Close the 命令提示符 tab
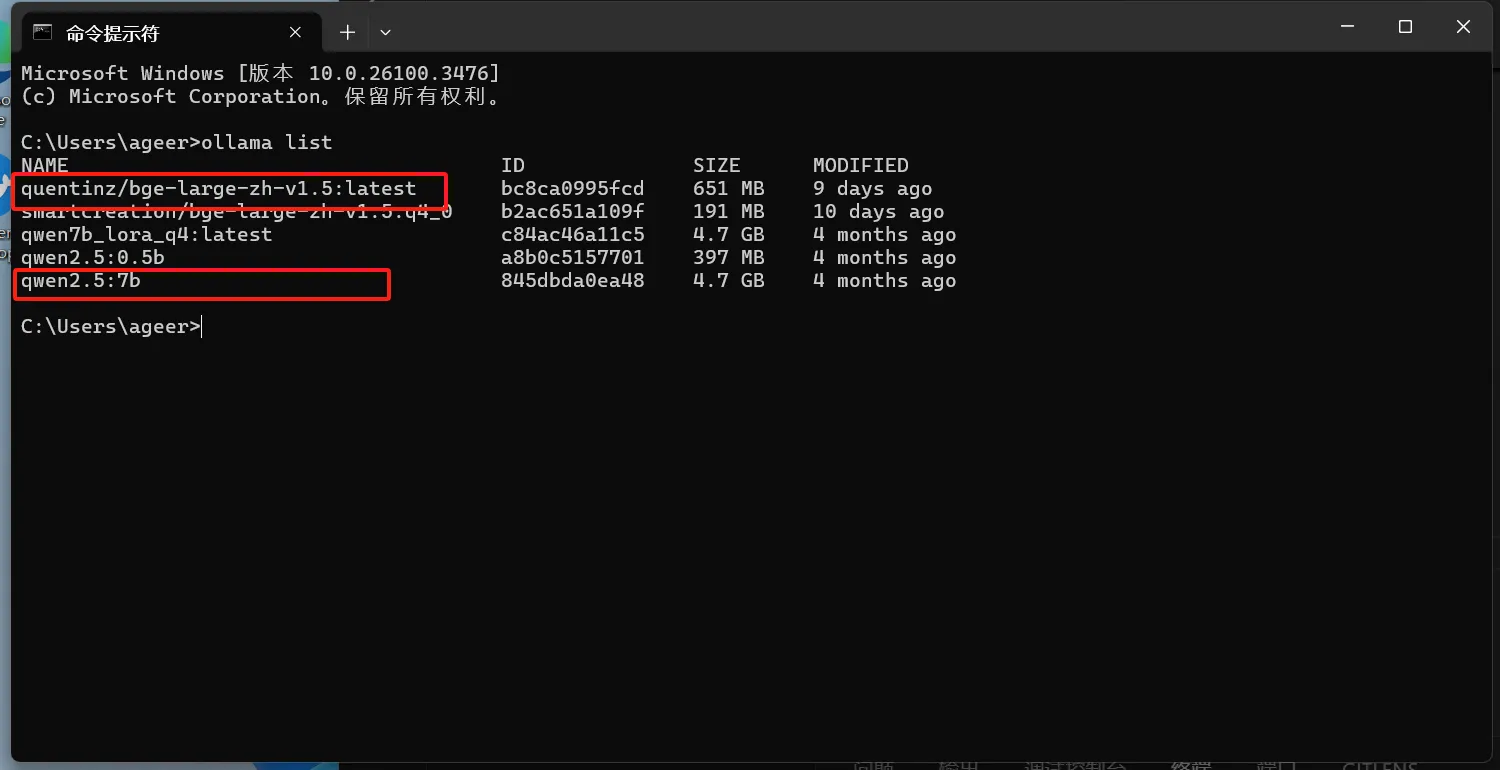 (x=295, y=32)
